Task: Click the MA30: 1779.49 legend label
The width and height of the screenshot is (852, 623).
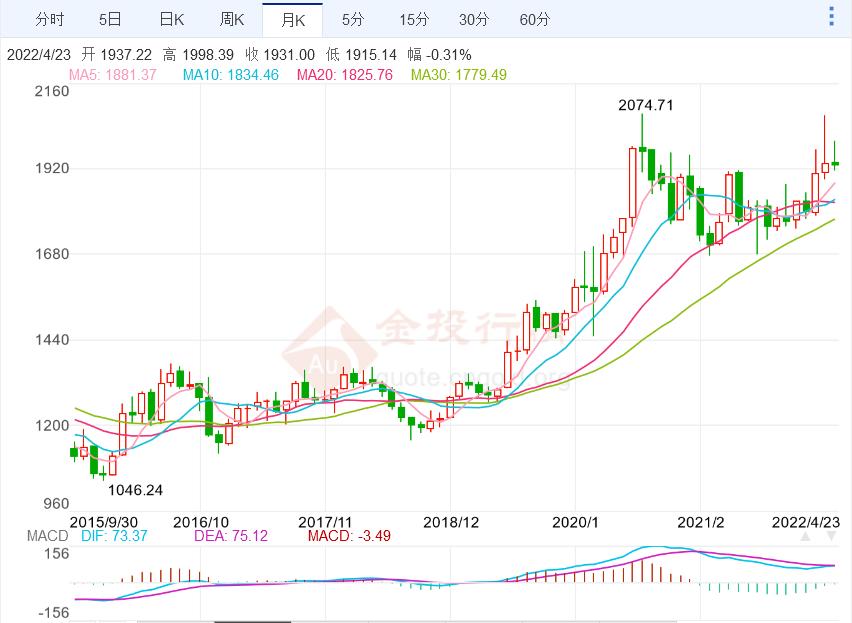Action: [x=459, y=74]
